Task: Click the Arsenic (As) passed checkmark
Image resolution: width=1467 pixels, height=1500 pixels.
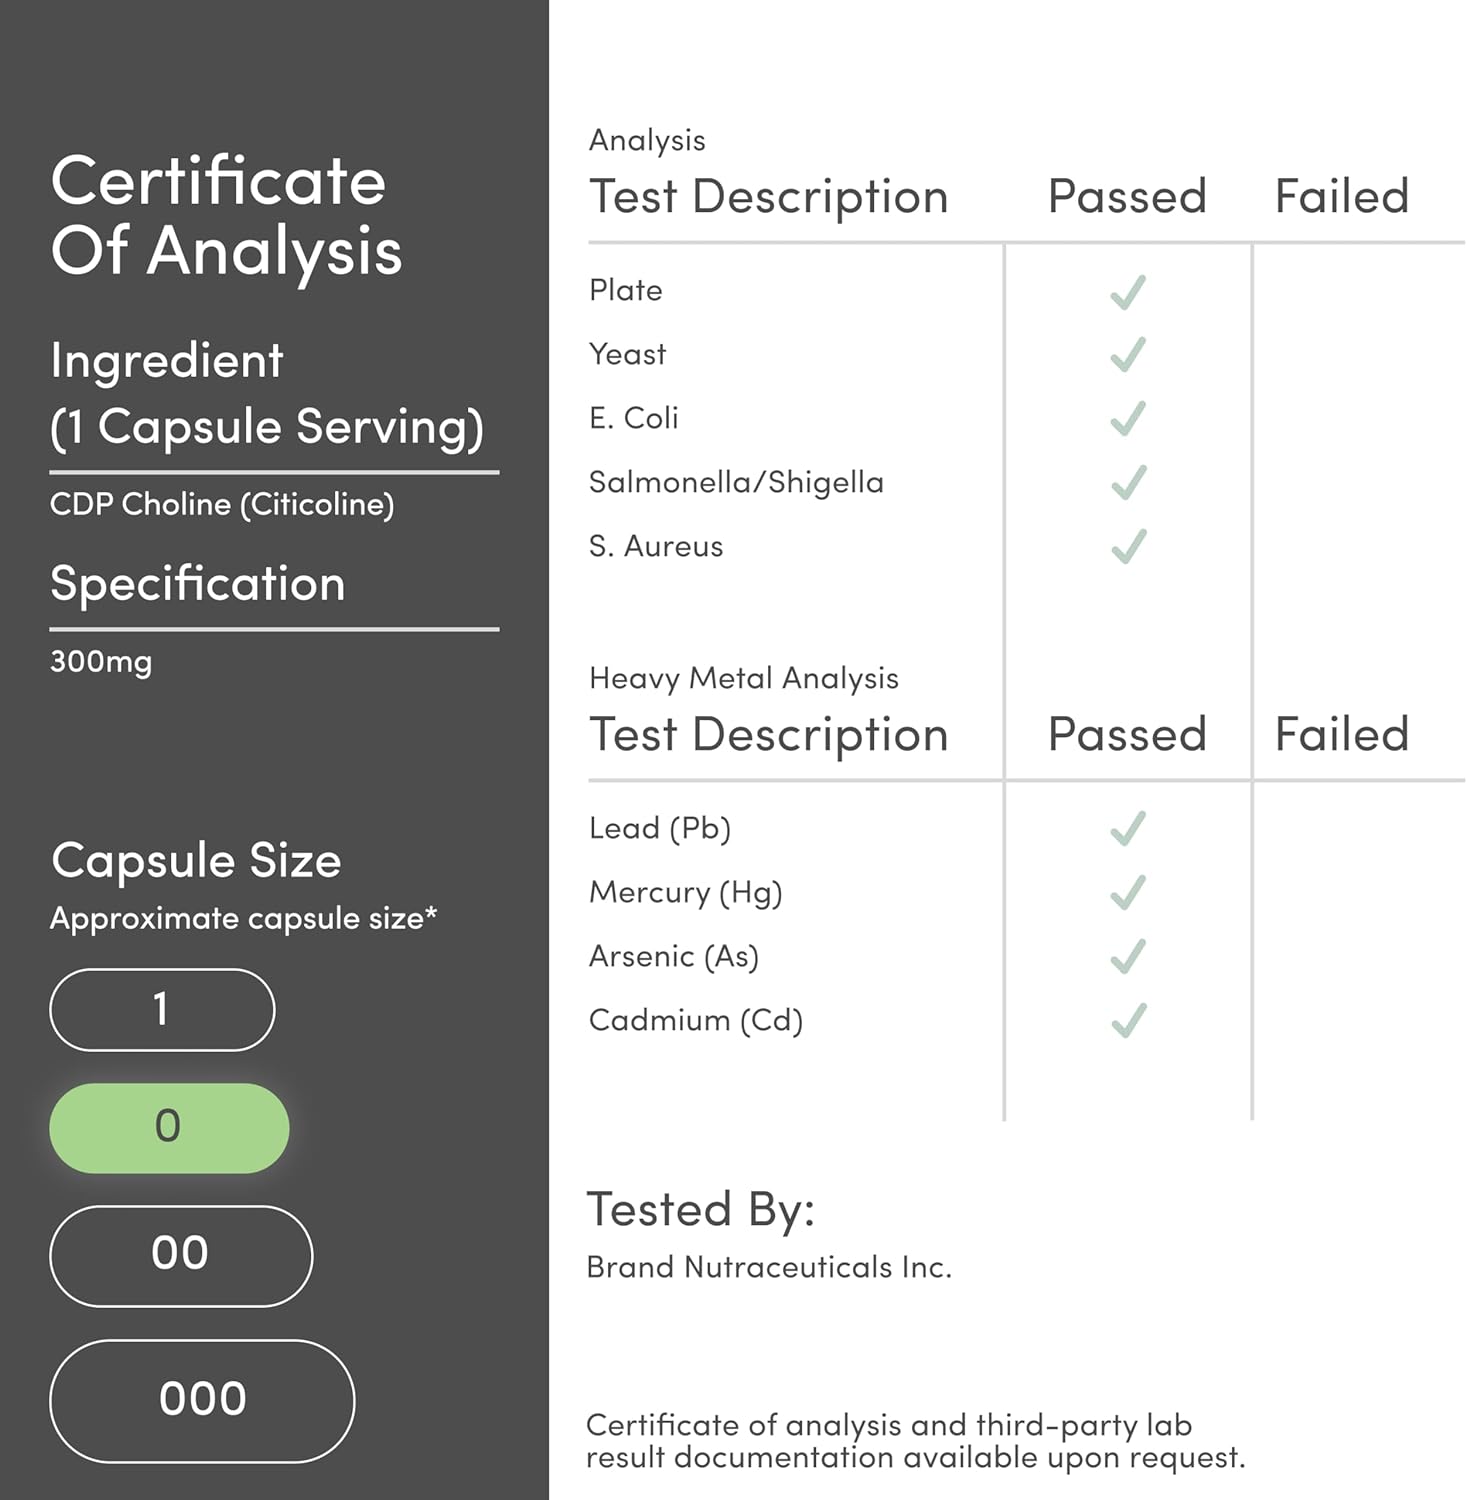Action: [x=1128, y=957]
